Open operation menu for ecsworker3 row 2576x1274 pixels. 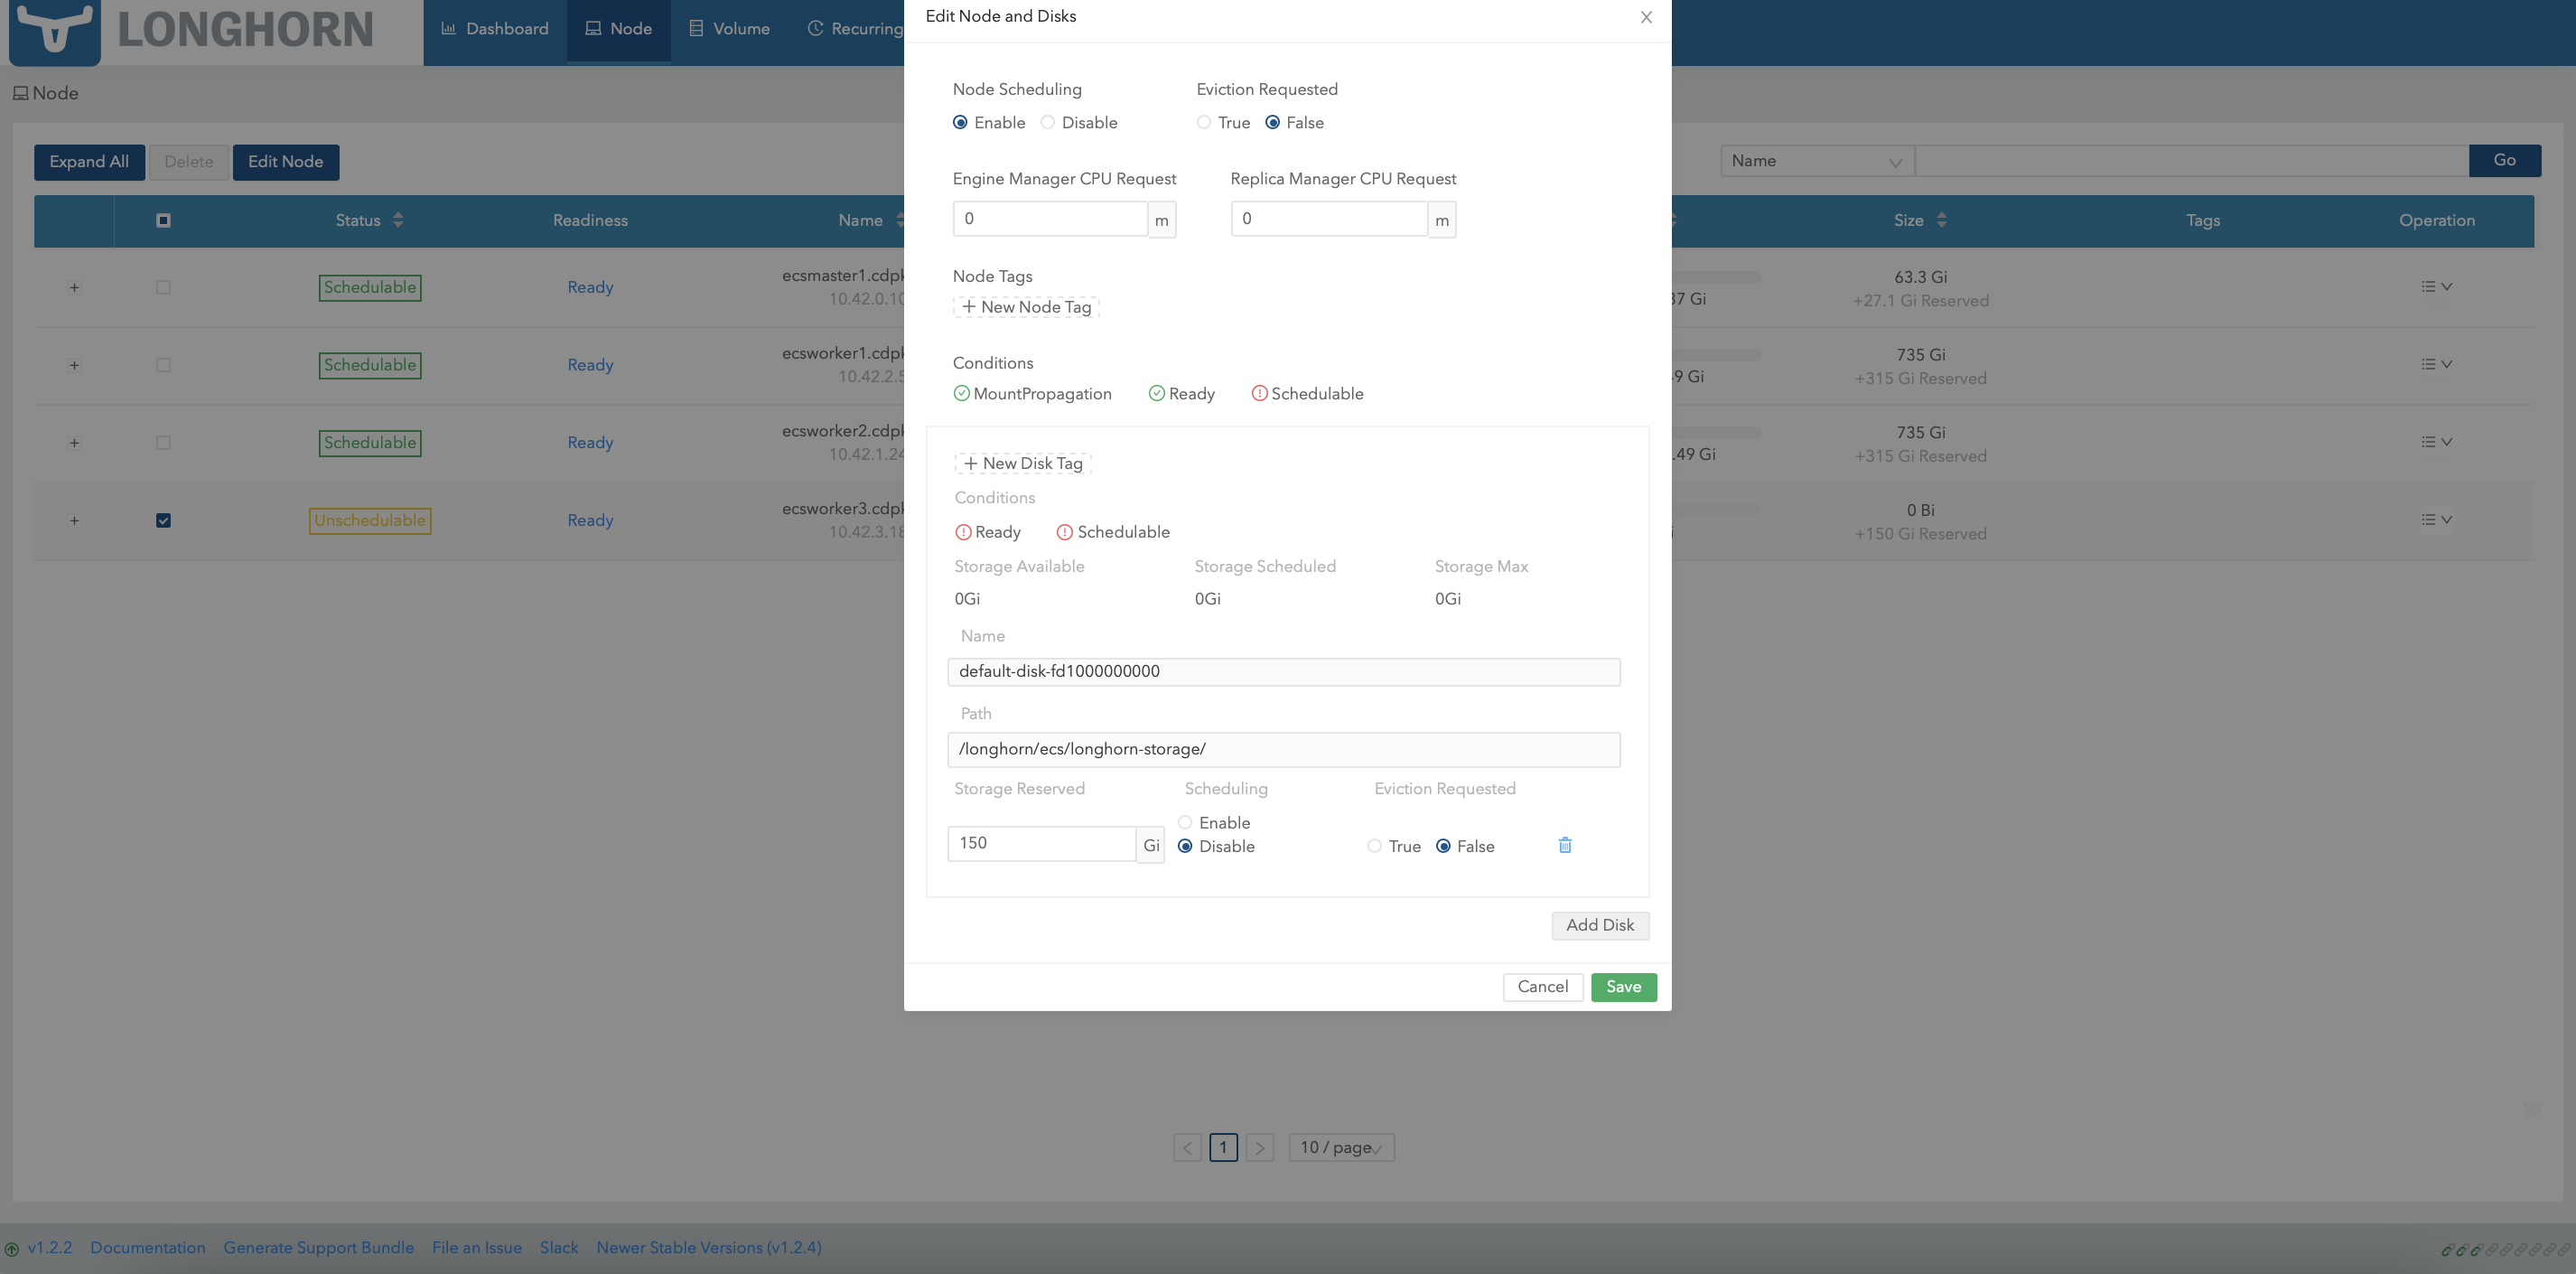pyautogui.click(x=2436, y=520)
